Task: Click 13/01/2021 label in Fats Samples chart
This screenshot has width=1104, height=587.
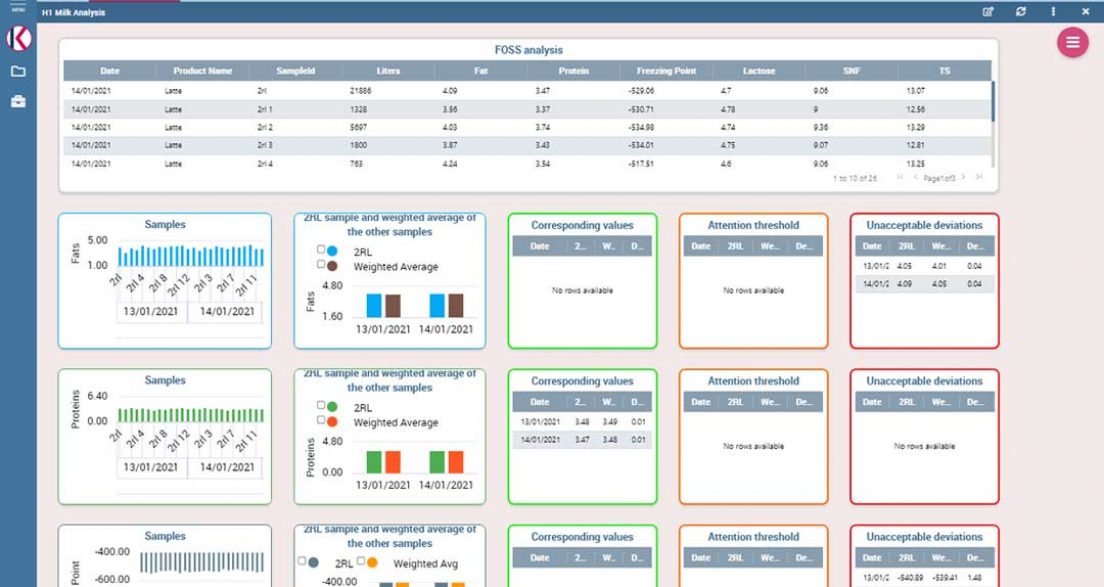Action: pos(151,311)
